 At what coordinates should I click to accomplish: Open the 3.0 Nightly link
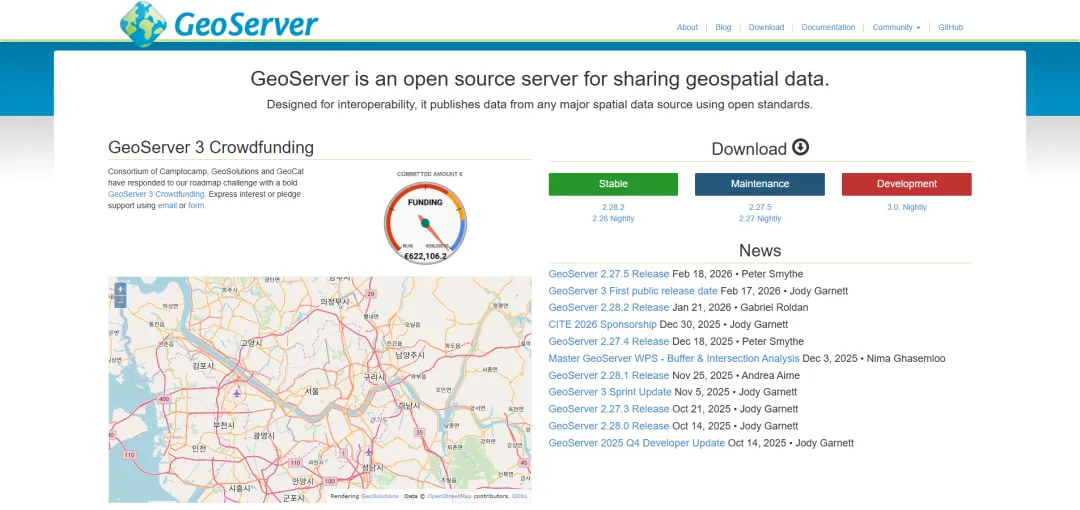906,207
